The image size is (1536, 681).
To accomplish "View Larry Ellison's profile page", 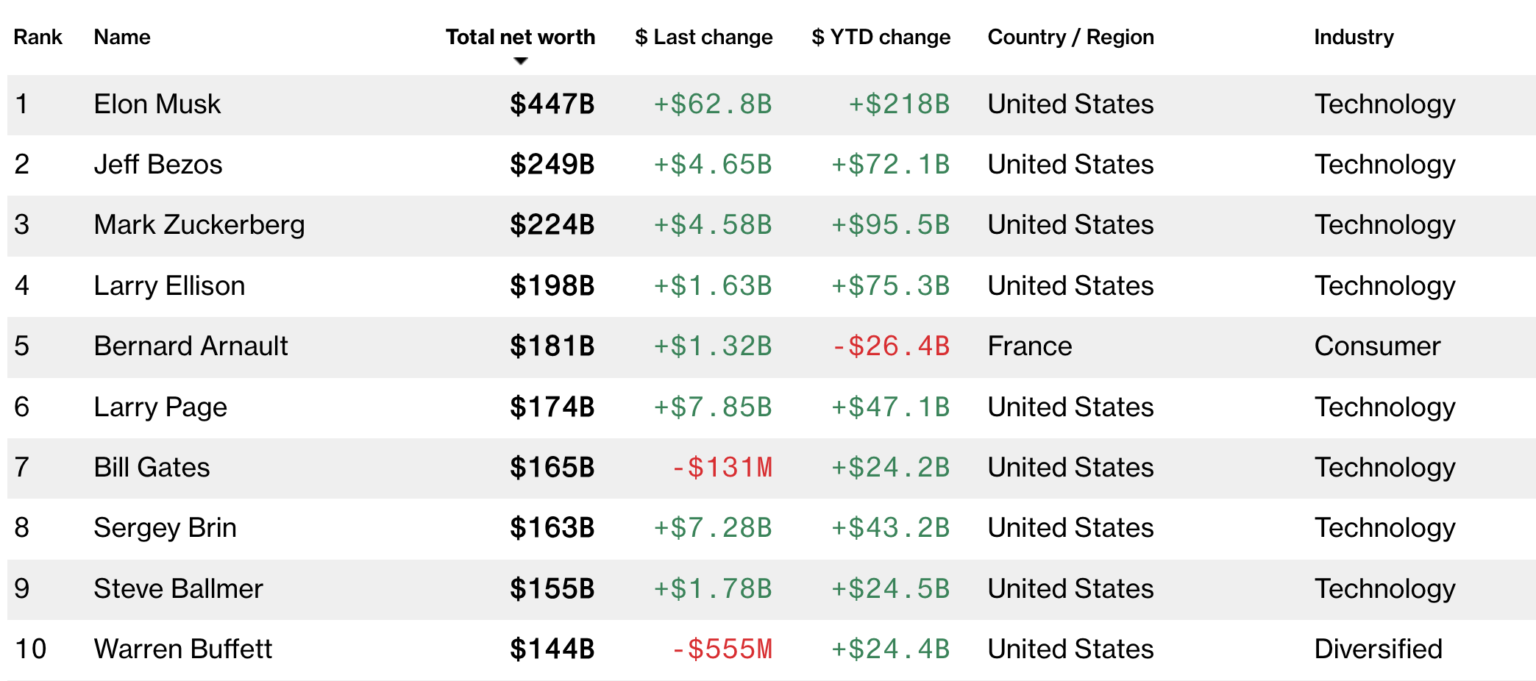I will (x=169, y=286).
